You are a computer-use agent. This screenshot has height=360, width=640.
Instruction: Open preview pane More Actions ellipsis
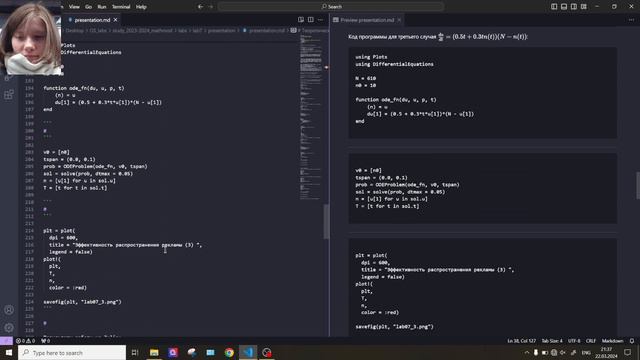[x=631, y=20]
